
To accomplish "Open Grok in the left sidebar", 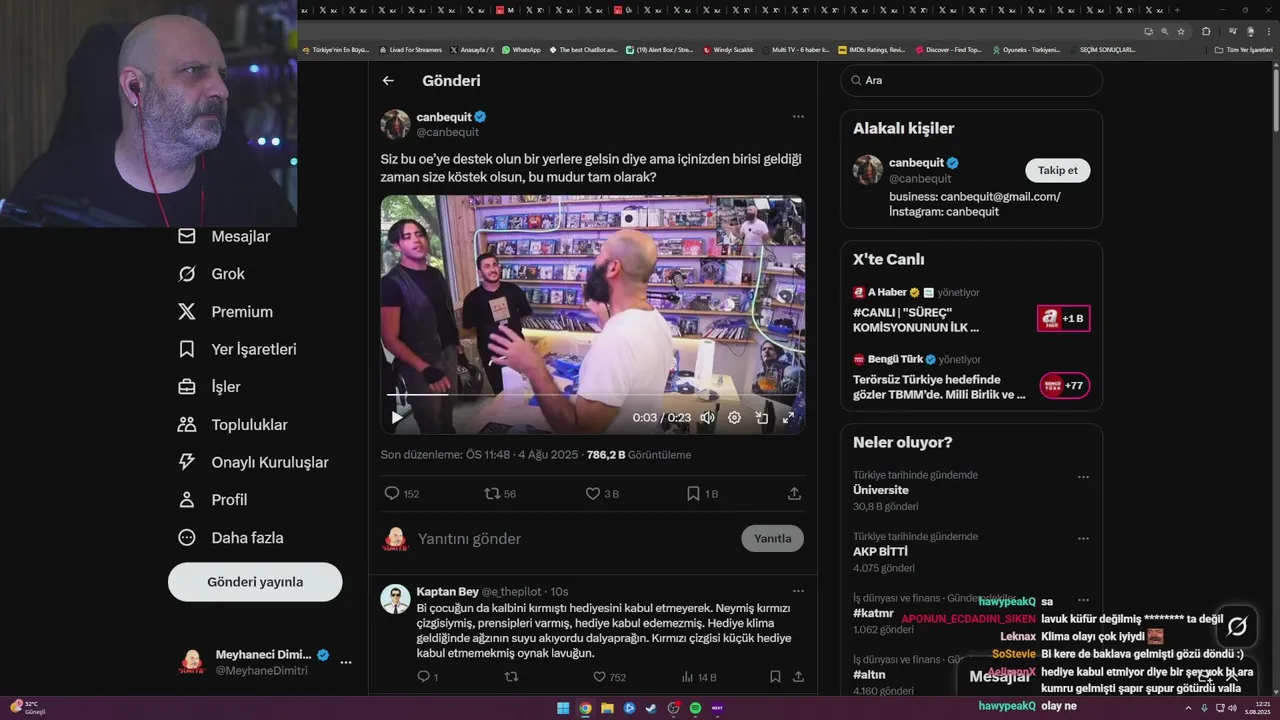I will (211, 274).
